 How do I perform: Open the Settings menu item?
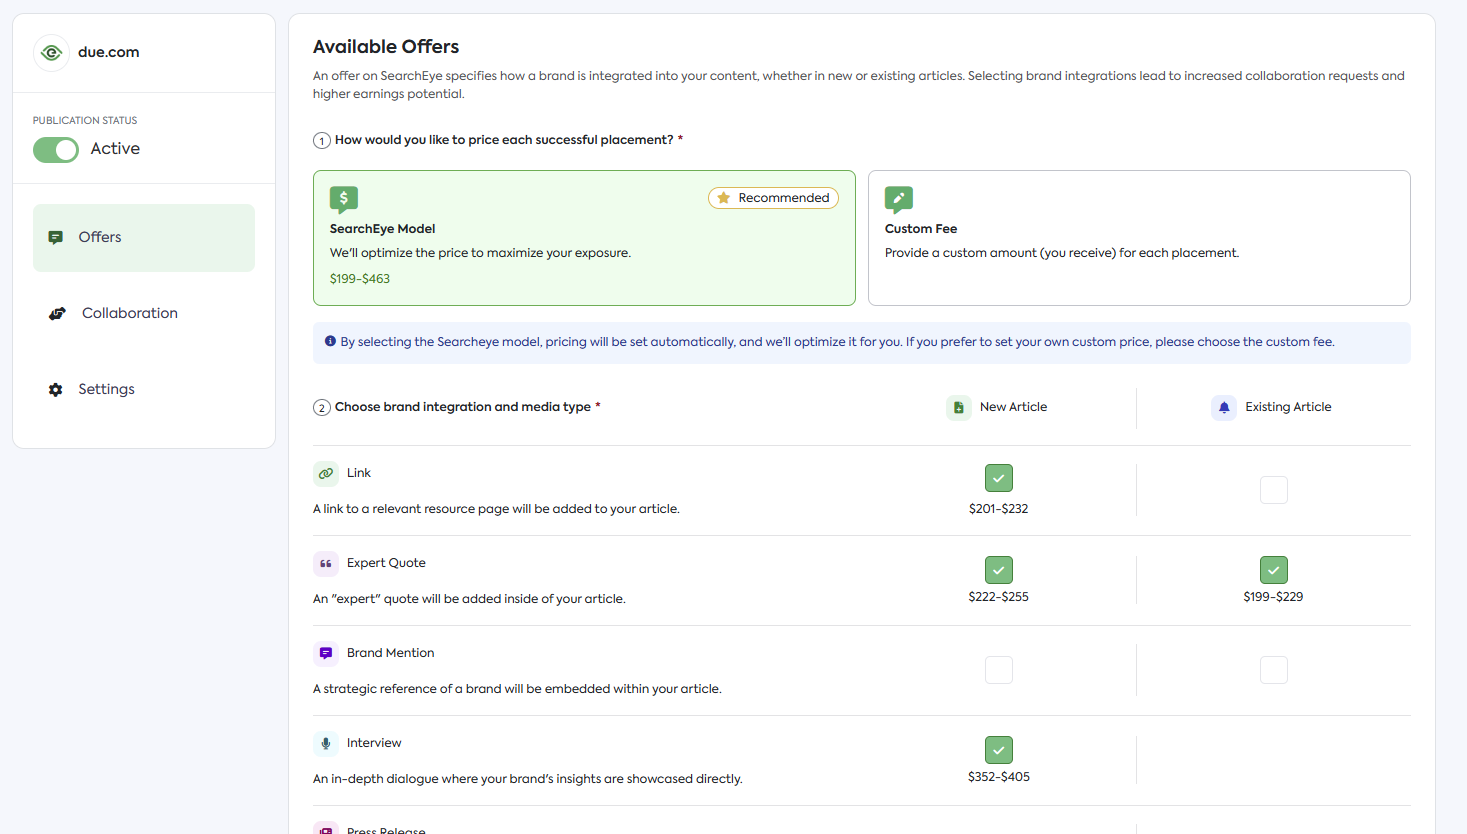[144, 390]
